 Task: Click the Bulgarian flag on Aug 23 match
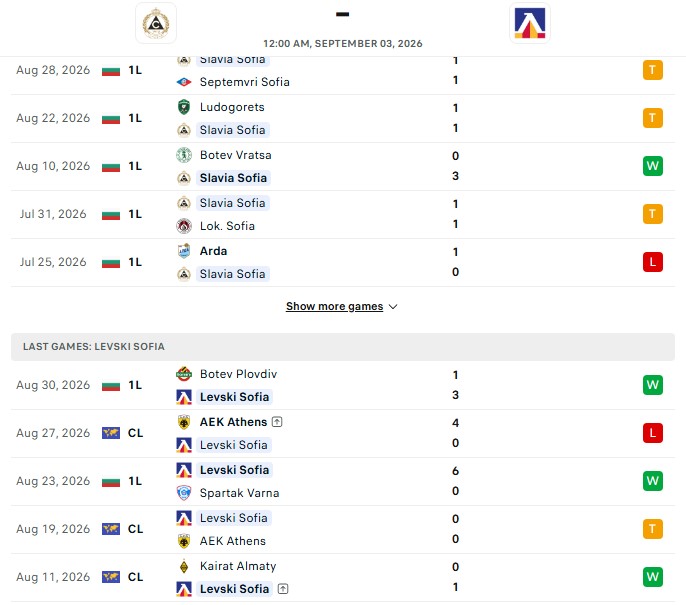tap(111, 482)
